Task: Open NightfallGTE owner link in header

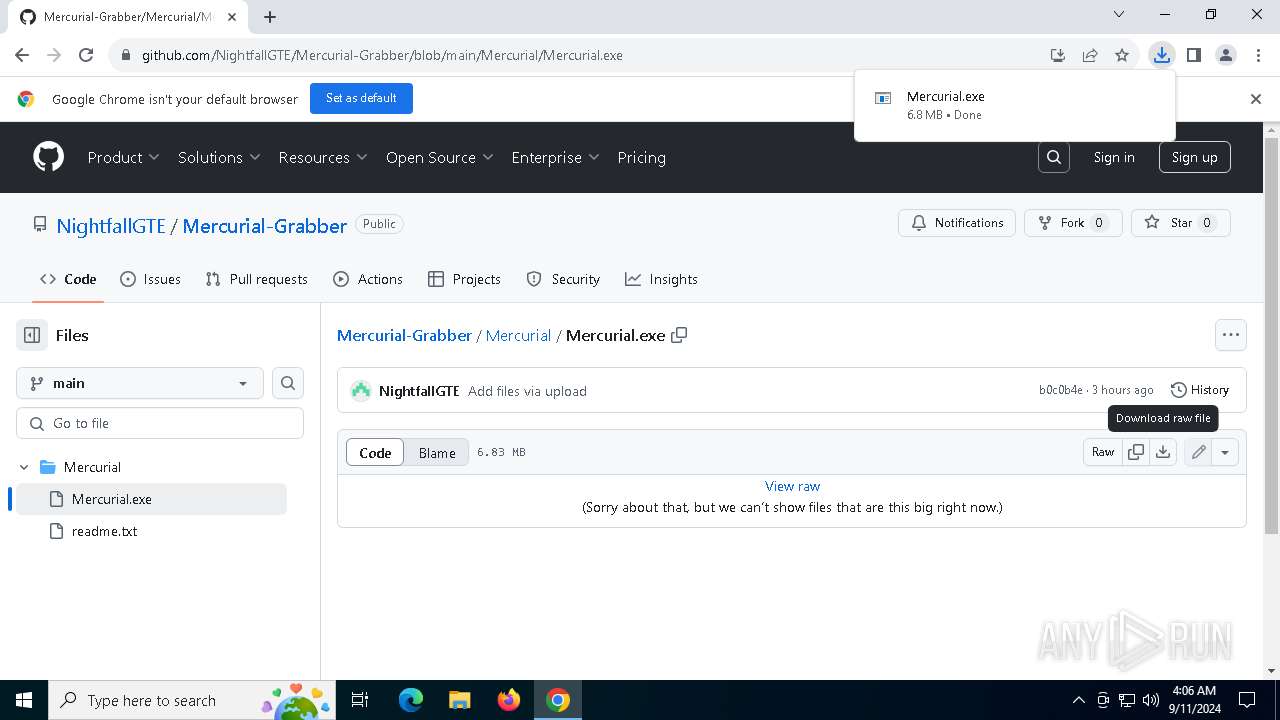Action: click(x=111, y=226)
